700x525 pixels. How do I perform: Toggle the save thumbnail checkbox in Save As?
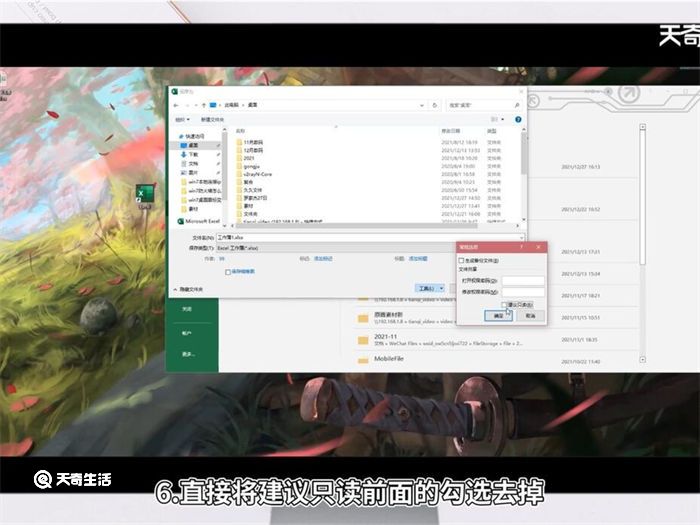[228, 271]
